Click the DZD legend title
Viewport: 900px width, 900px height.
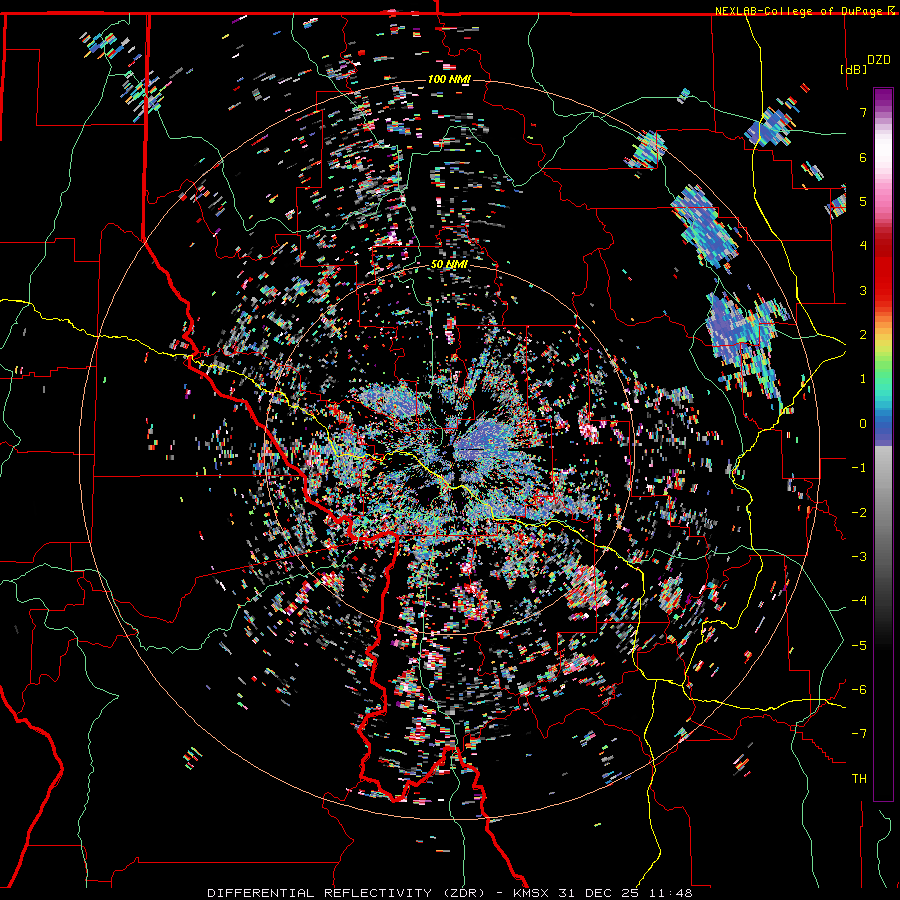[879, 60]
